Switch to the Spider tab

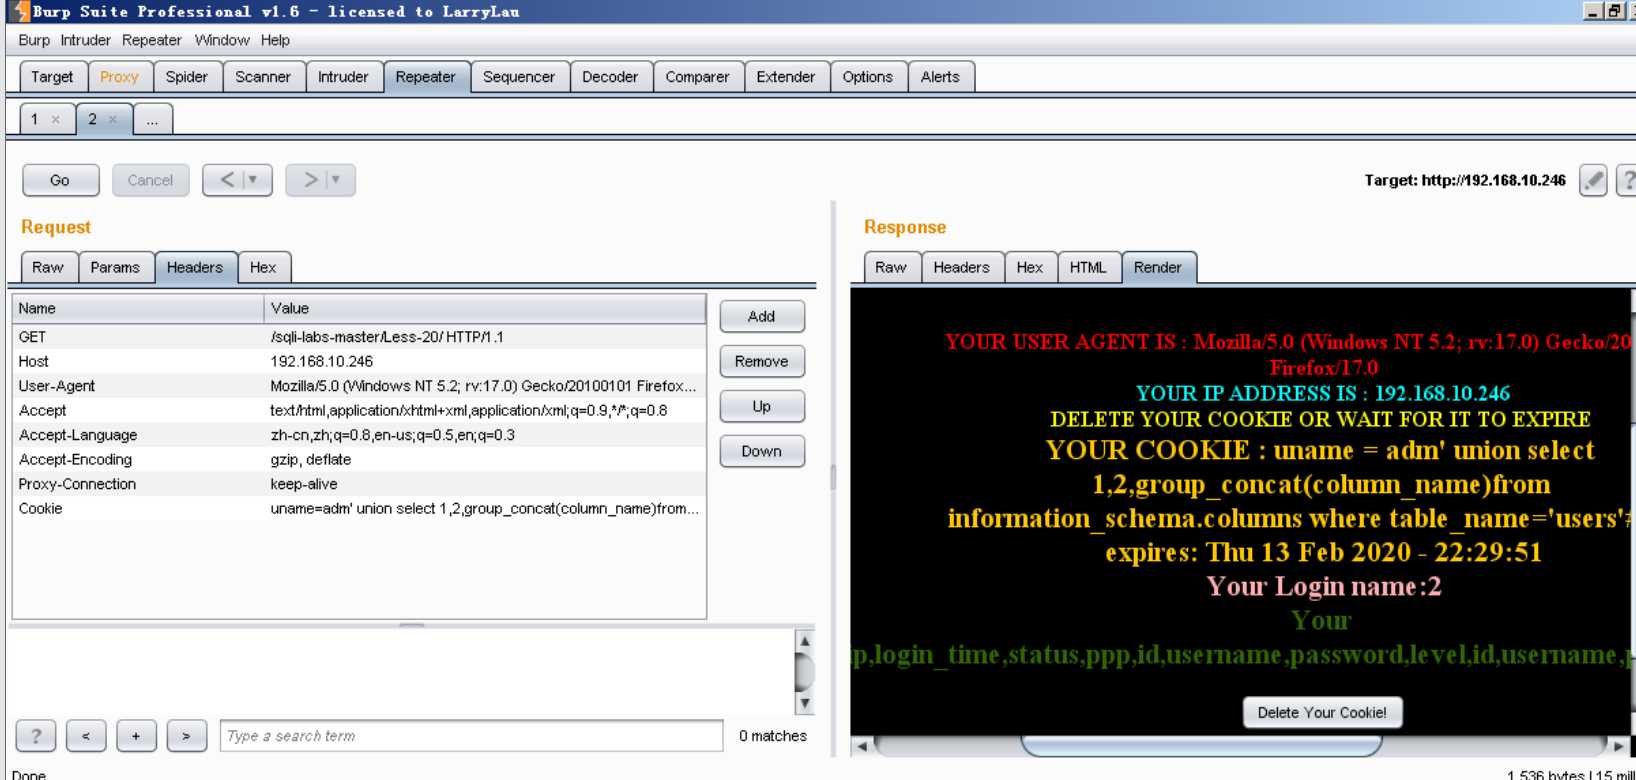(187, 77)
